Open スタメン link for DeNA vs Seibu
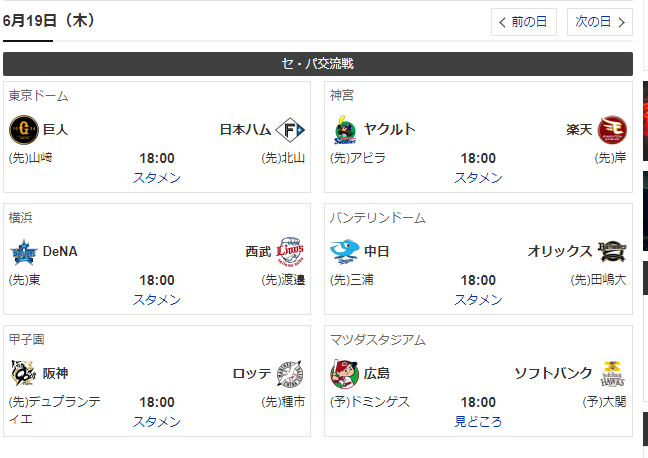 tap(157, 300)
